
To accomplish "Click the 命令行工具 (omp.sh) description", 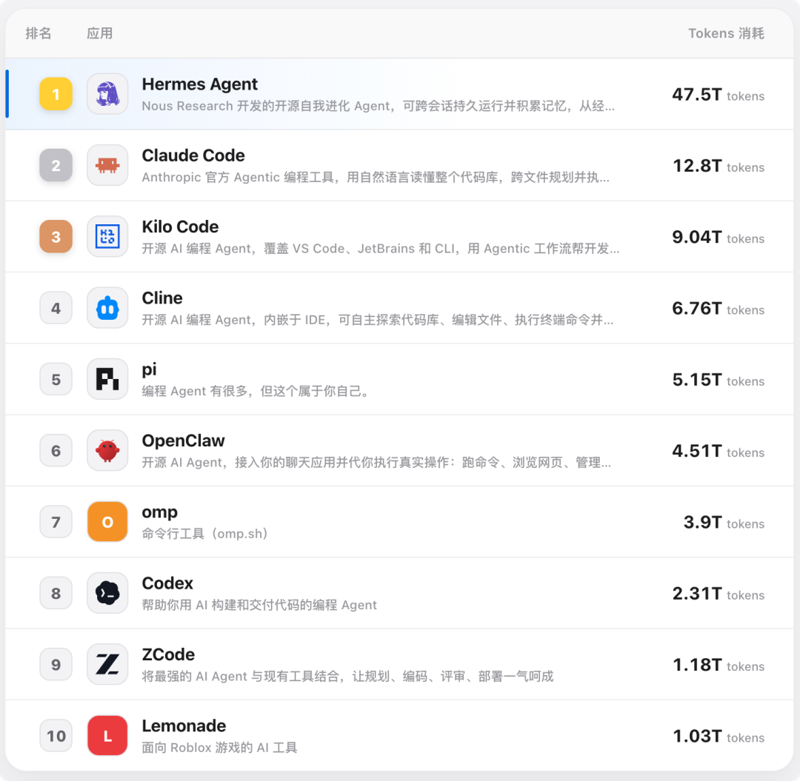I will [205, 534].
